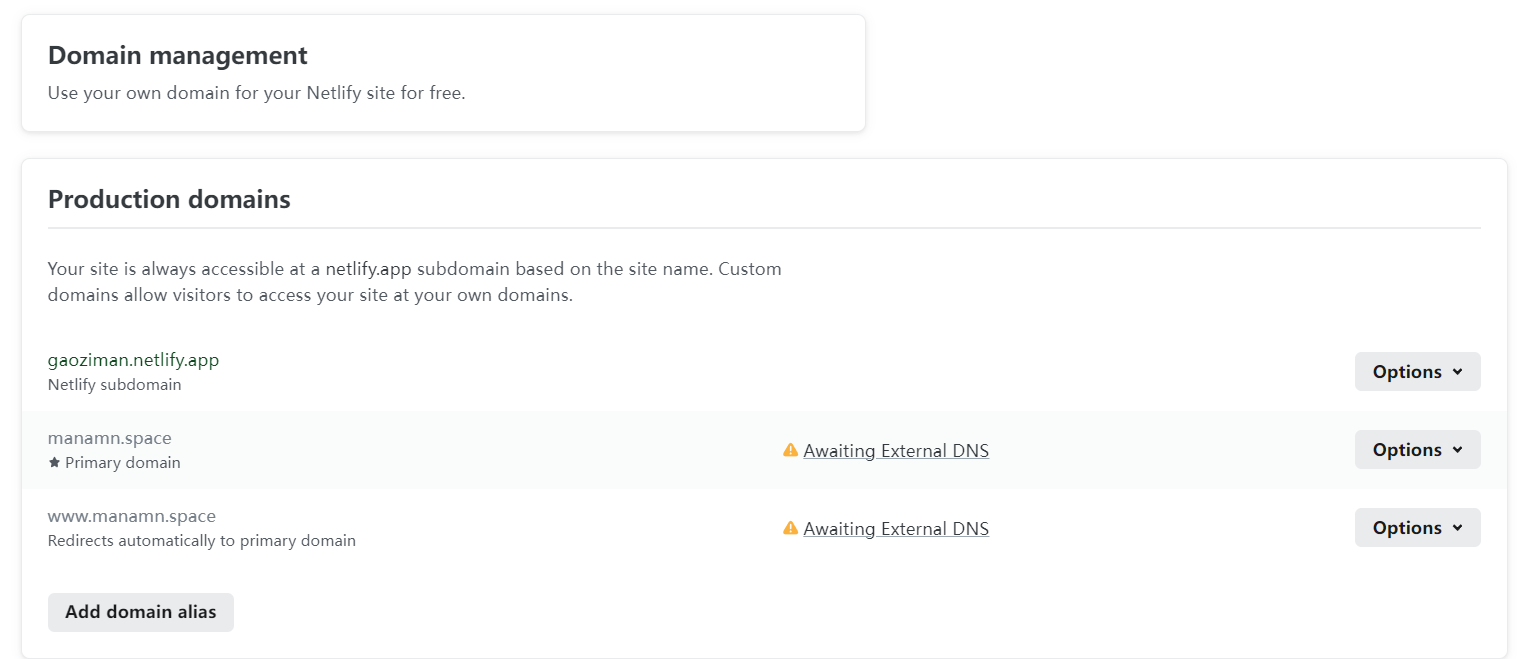Click Awaiting External DNS for manamn.space
The width and height of the screenshot is (1517, 659).
click(x=896, y=451)
